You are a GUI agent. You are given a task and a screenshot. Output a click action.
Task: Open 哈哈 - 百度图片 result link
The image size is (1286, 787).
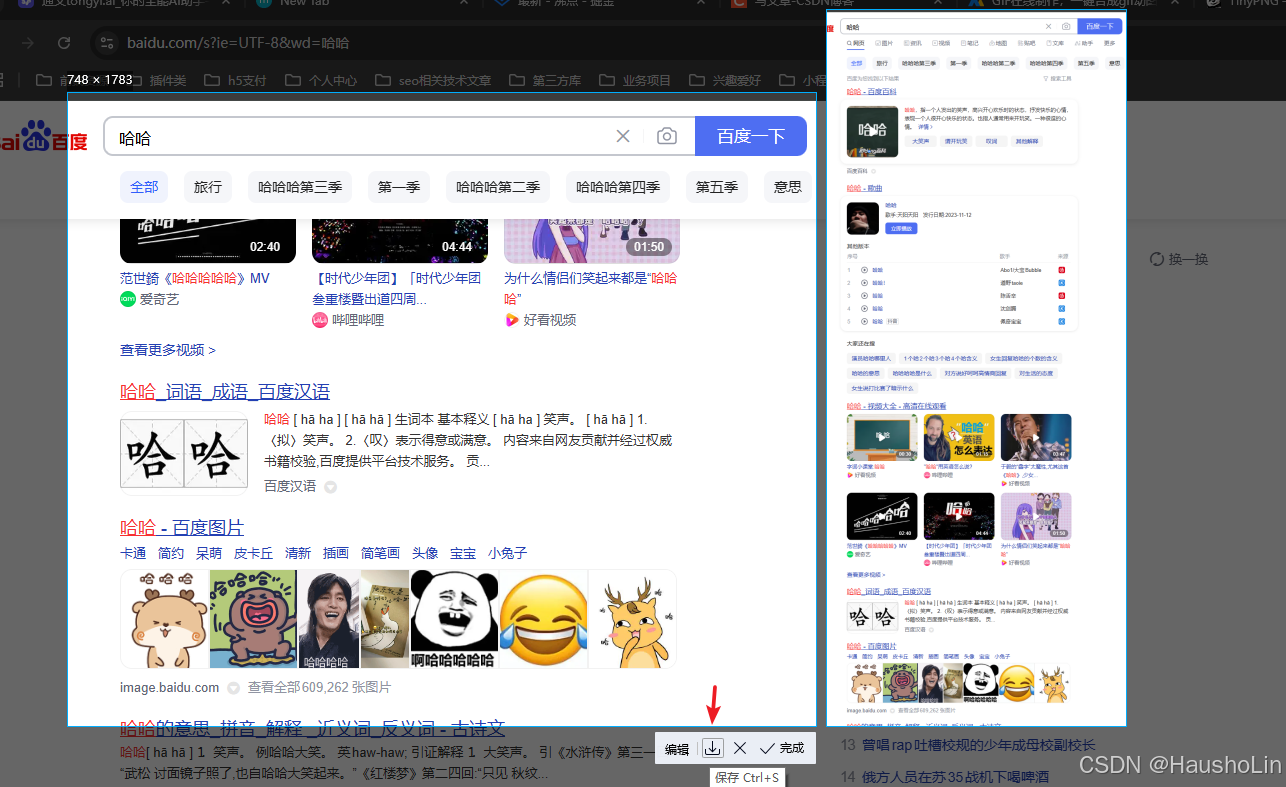pyautogui.click(x=182, y=527)
